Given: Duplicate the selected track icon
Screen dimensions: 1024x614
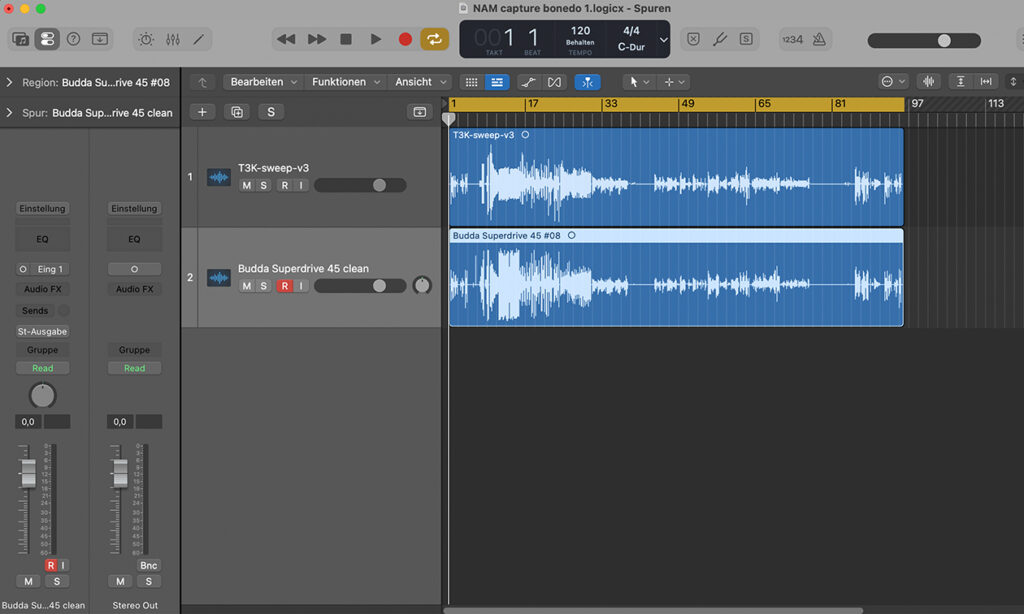Looking at the screenshot, I should click(236, 112).
